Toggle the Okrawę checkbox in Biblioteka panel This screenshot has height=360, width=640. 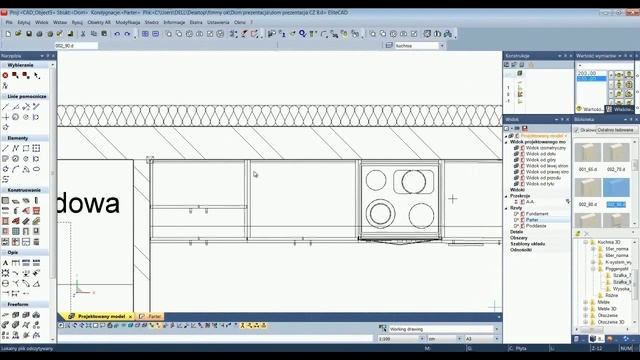[x=576, y=130]
